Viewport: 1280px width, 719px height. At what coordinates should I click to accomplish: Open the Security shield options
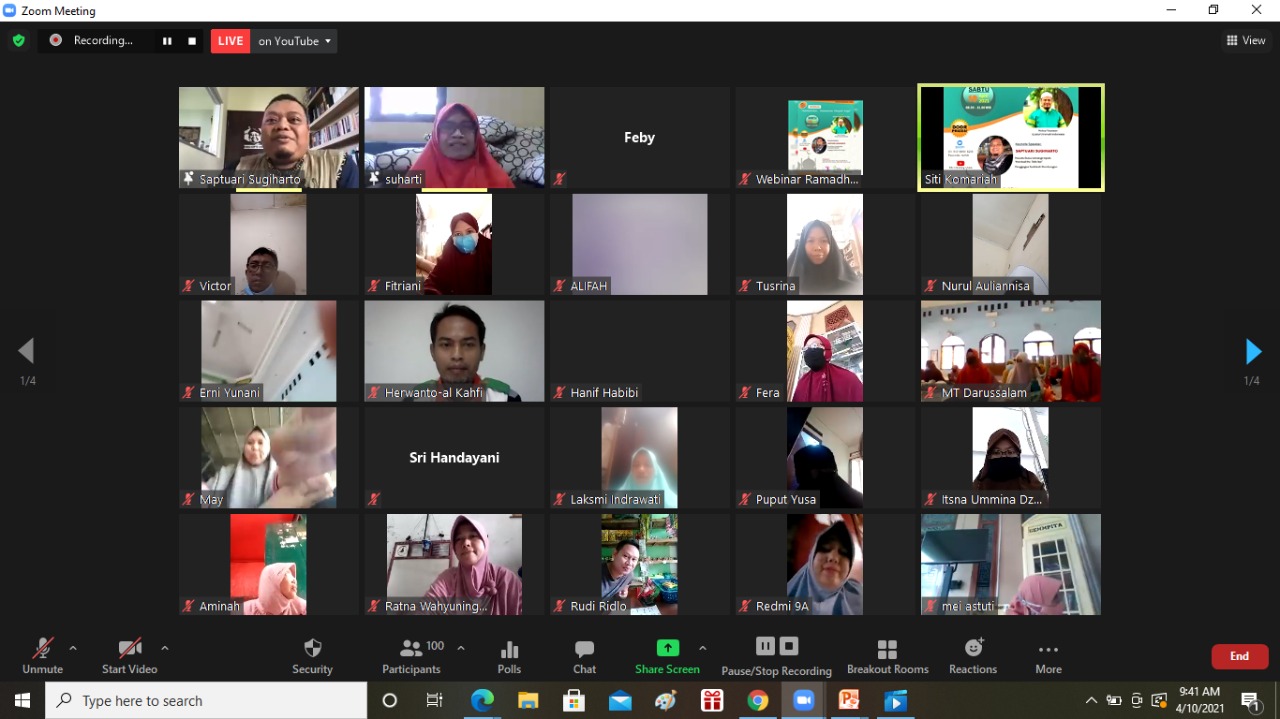pos(312,656)
